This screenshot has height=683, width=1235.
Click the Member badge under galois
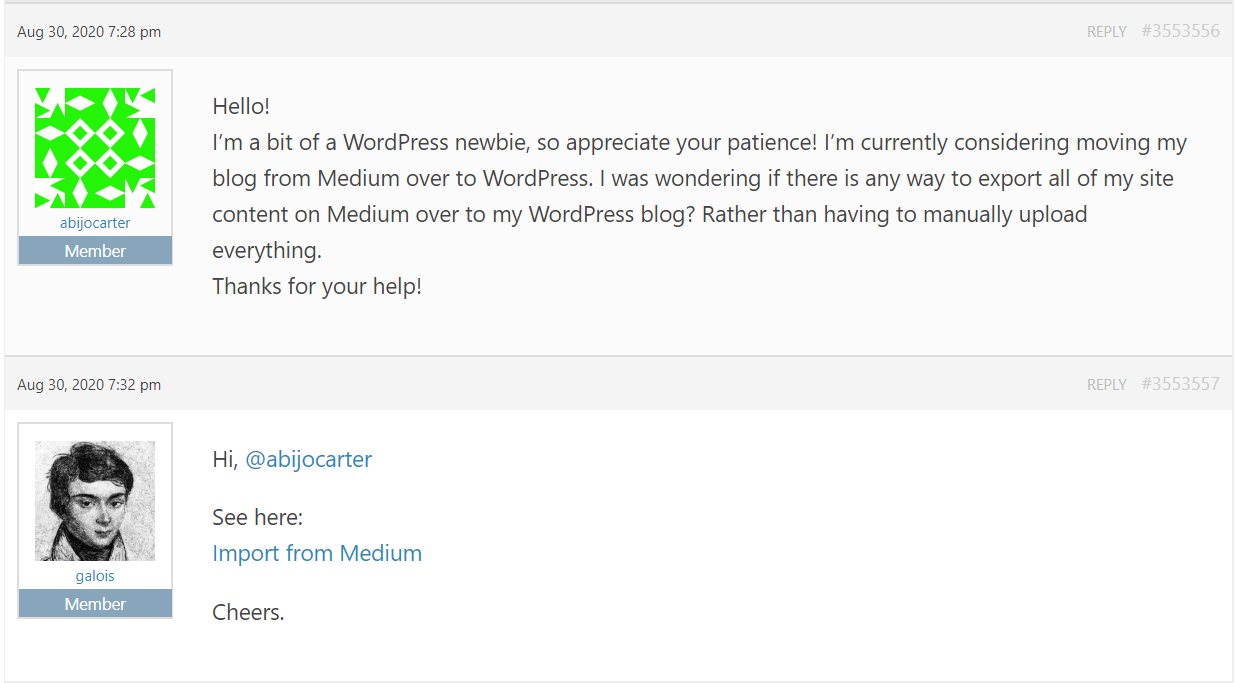tap(95, 604)
